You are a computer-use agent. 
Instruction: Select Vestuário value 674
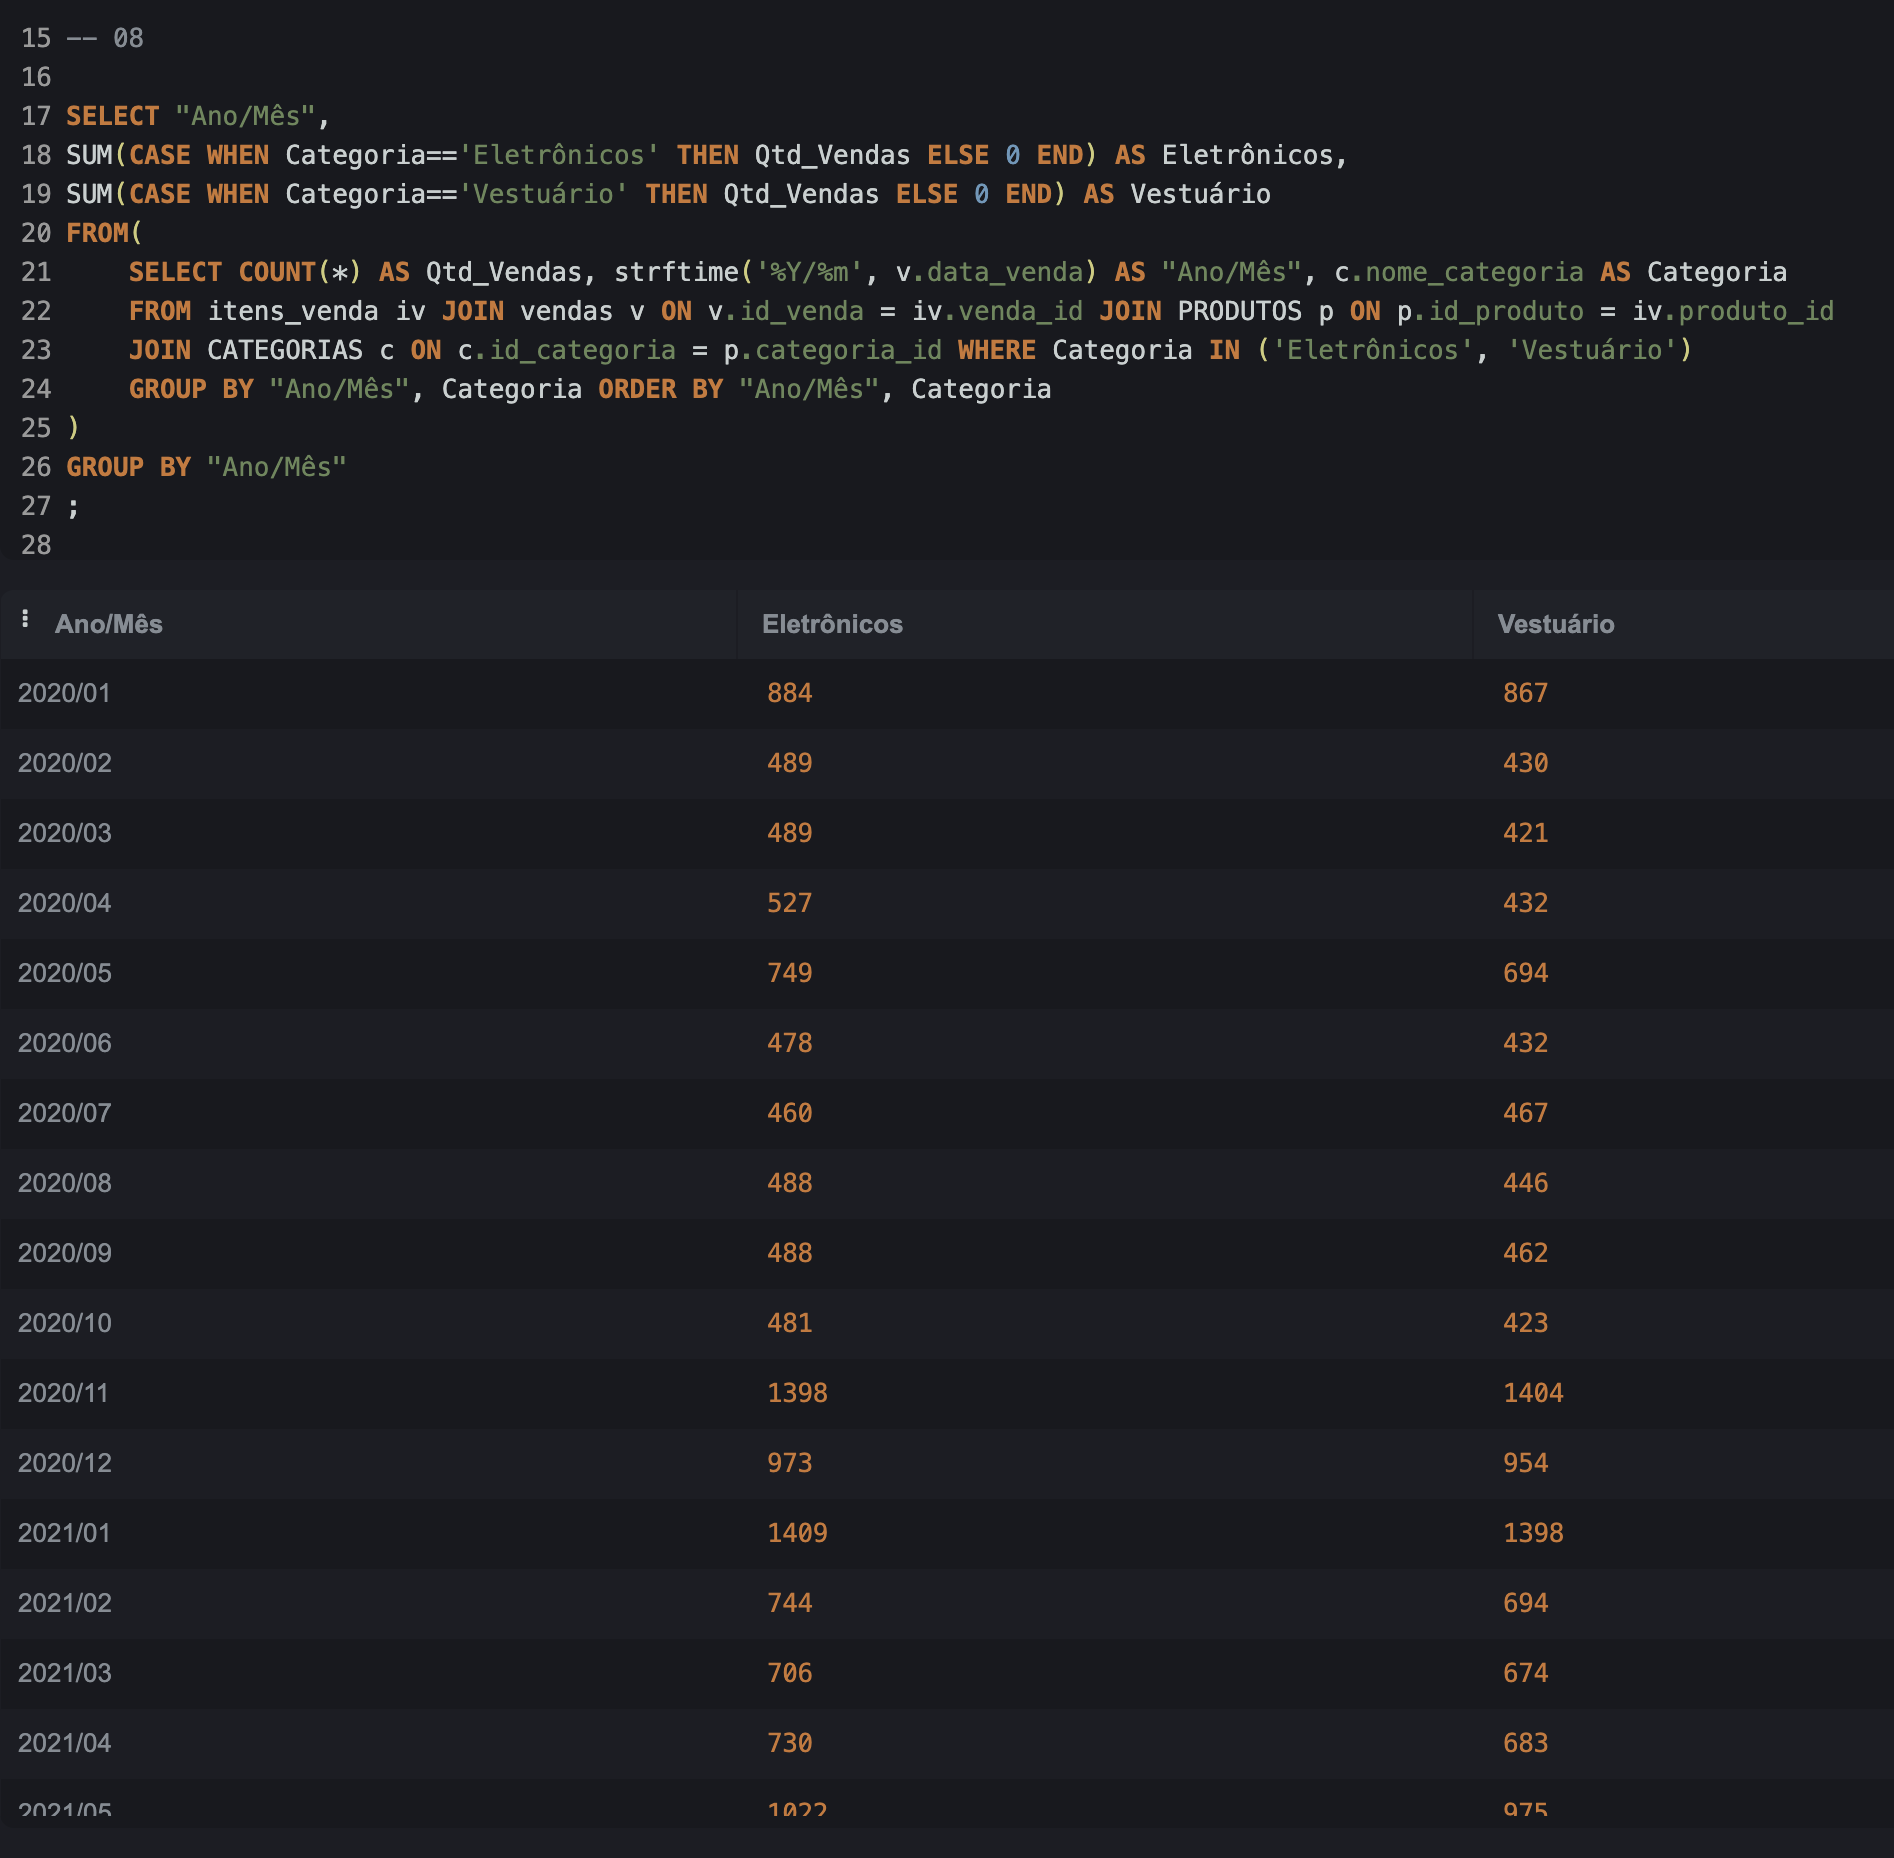coord(1525,1673)
